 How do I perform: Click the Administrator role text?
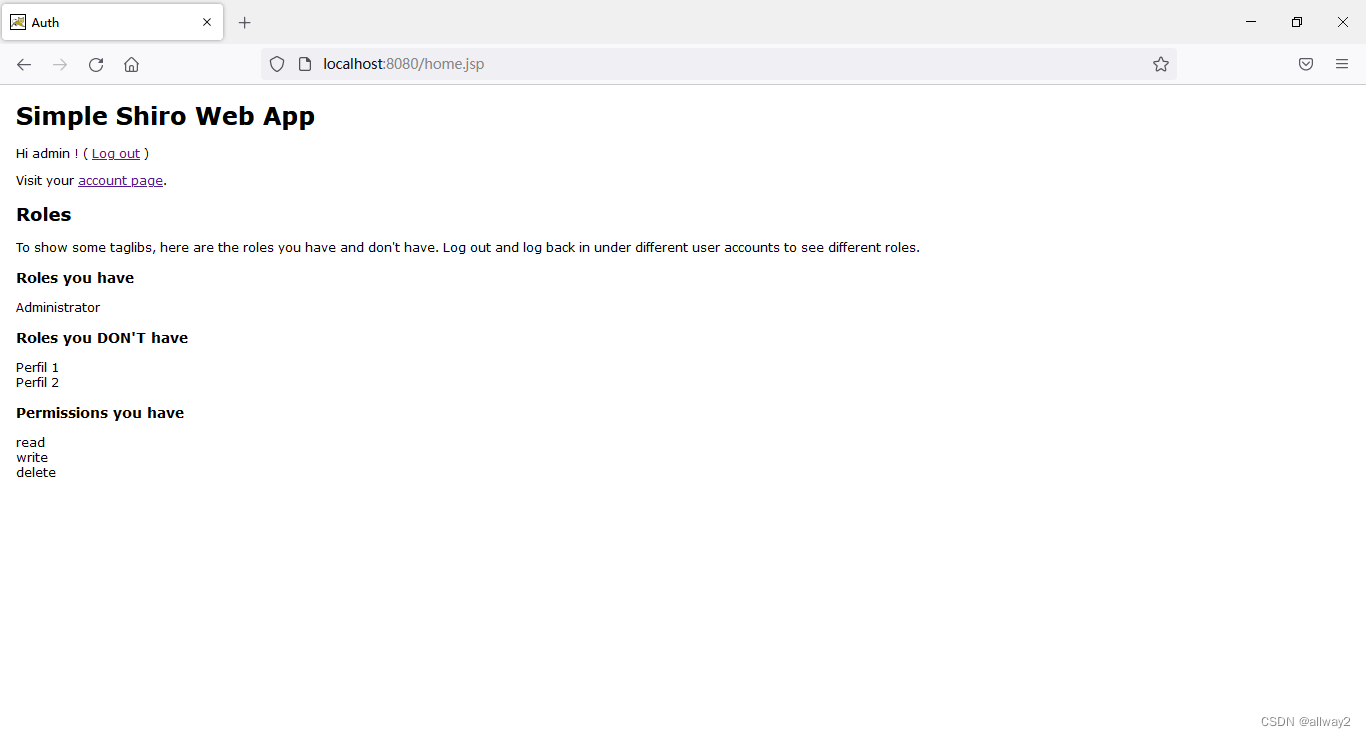point(57,307)
